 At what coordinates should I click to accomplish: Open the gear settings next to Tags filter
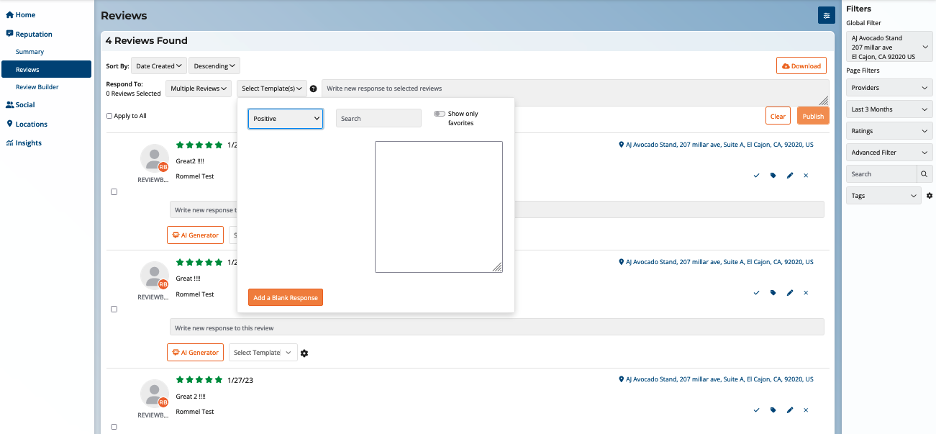click(x=929, y=196)
